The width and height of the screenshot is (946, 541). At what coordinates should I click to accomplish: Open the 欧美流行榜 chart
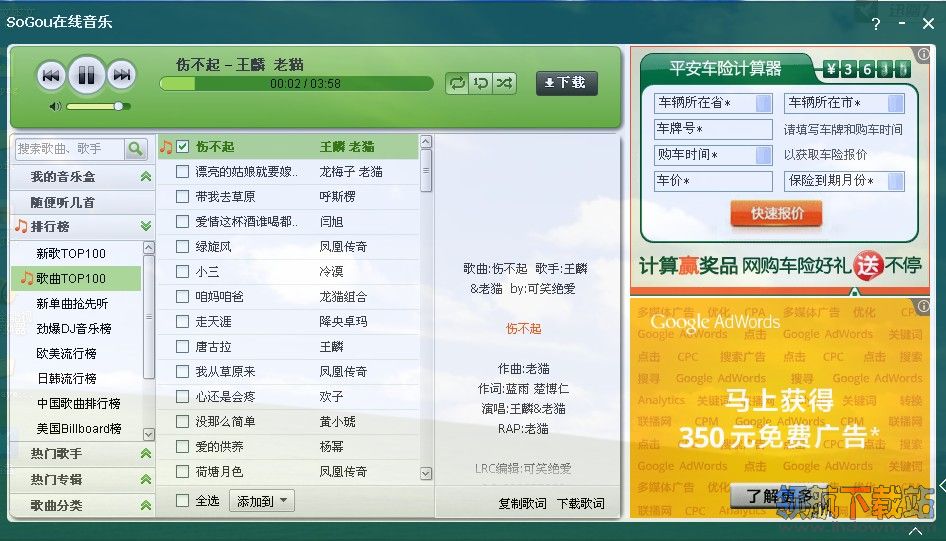click(66, 353)
